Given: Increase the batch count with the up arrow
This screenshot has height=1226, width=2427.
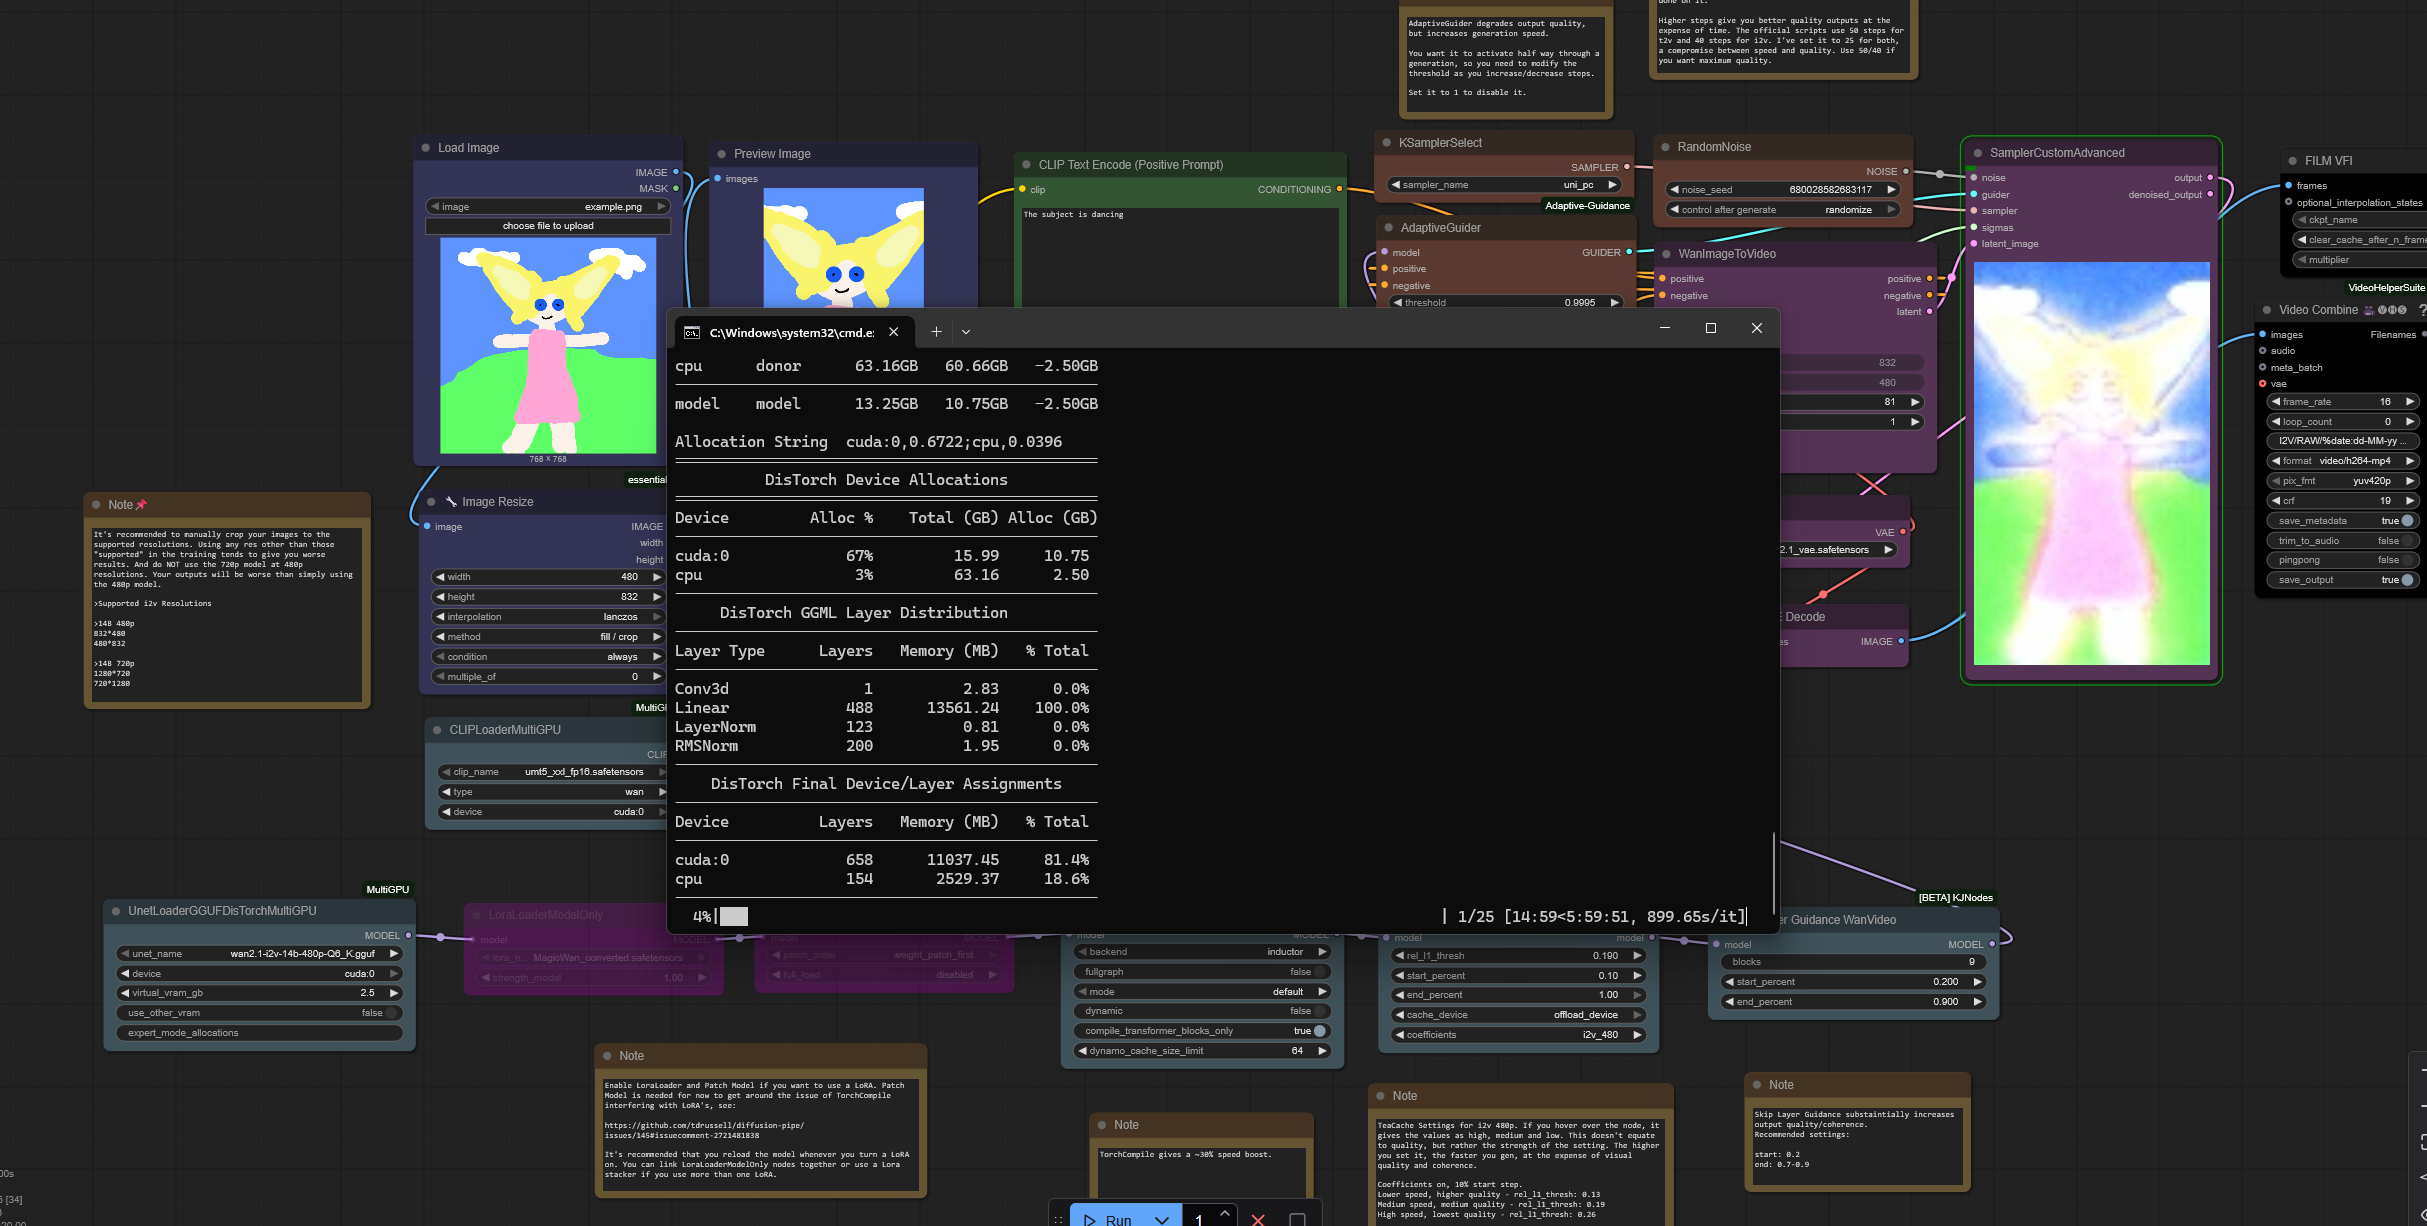Looking at the screenshot, I should pos(1225,1212).
